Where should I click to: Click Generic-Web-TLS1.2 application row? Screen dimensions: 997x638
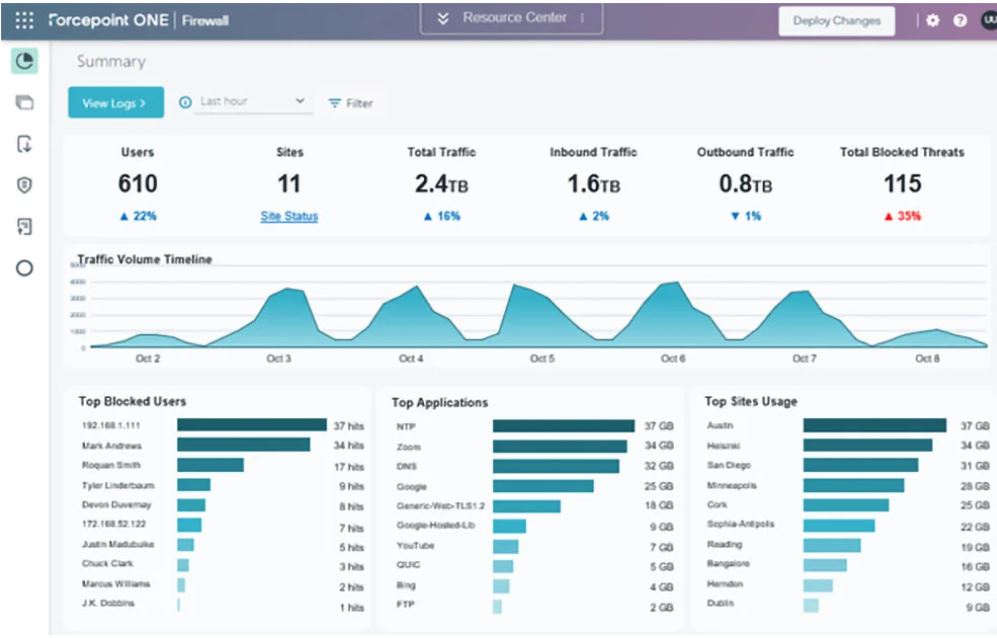coord(534,506)
